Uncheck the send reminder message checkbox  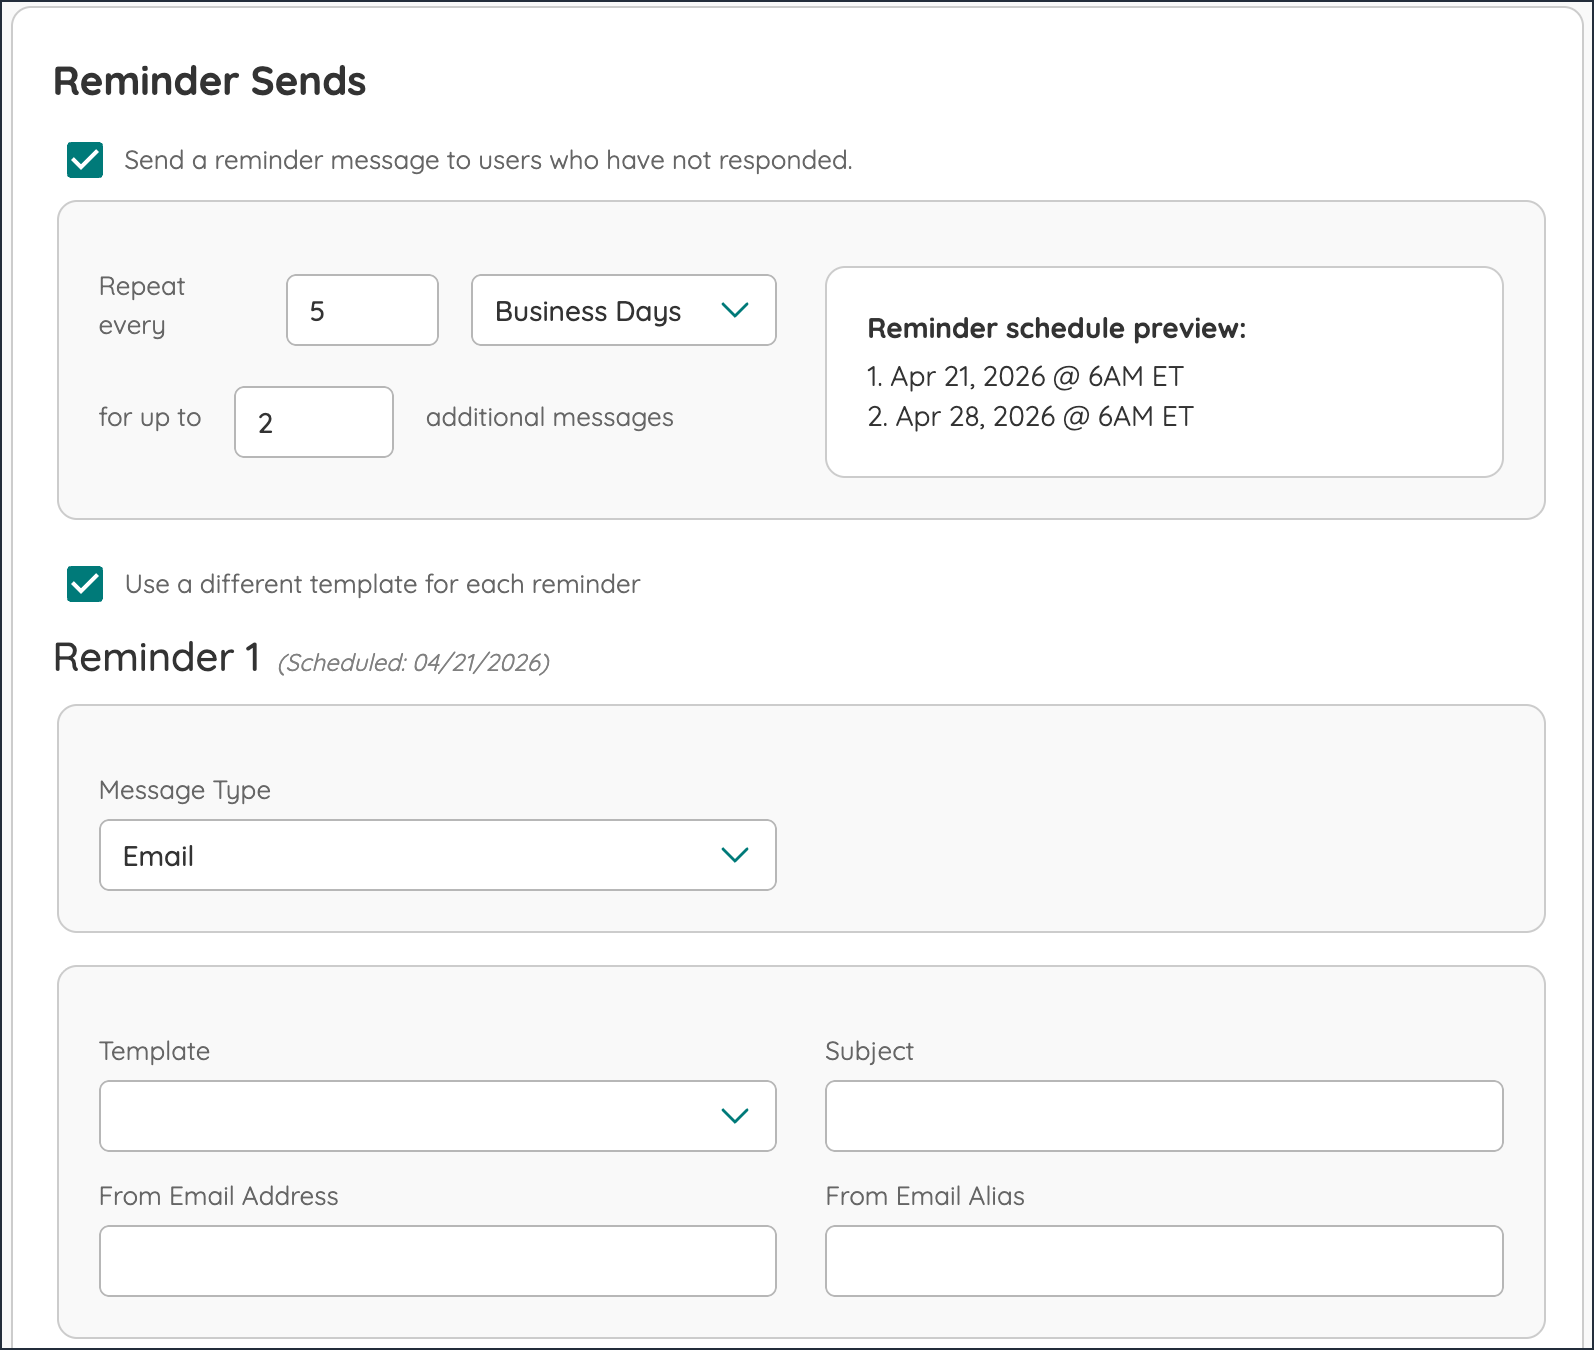coord(85,160)
